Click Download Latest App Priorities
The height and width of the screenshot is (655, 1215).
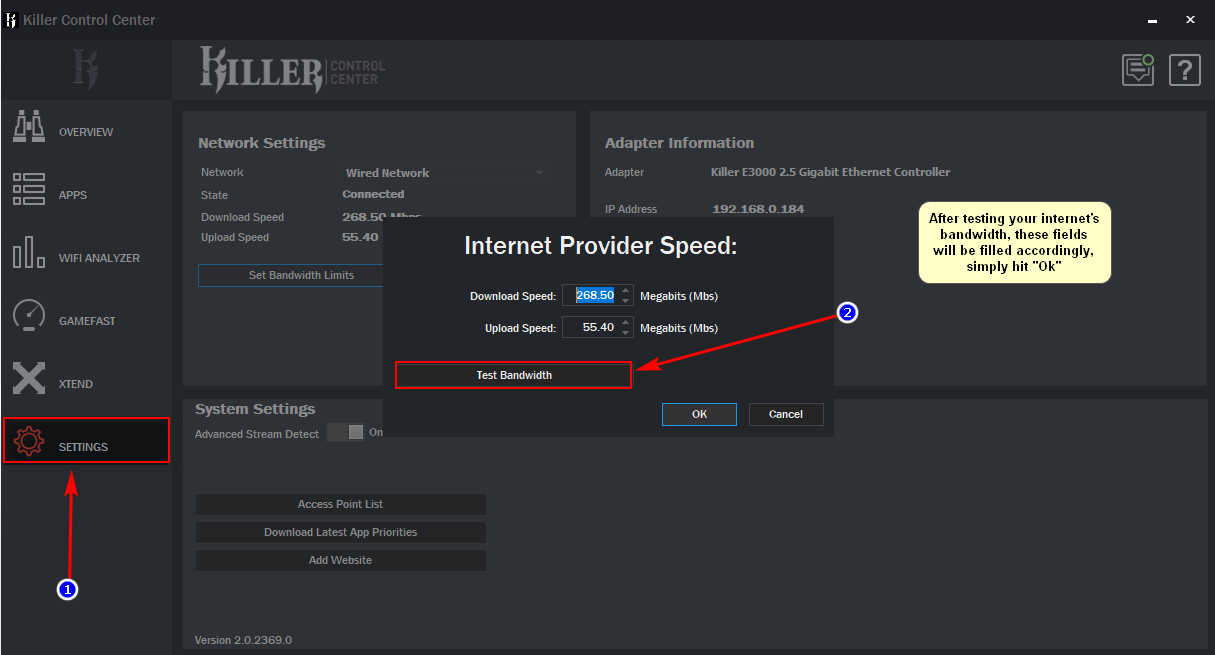[340, 532]
